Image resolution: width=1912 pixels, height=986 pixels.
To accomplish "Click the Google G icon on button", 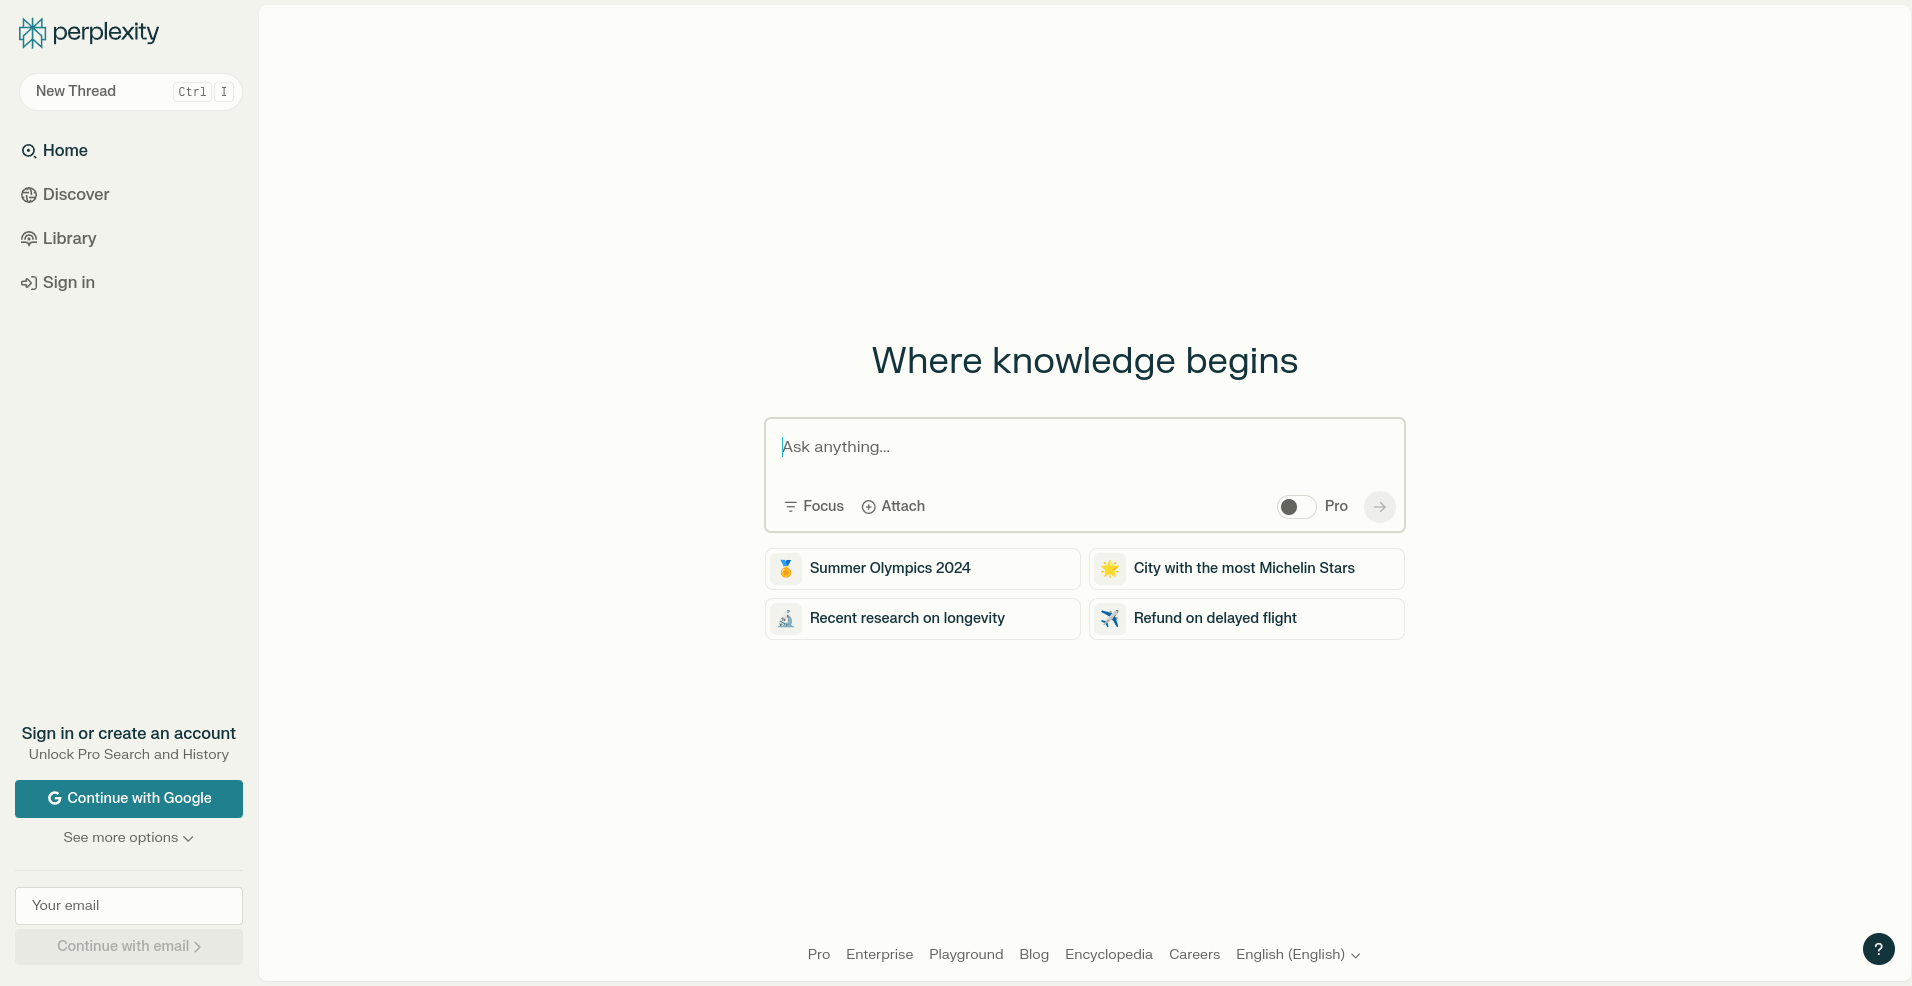I will point(55,799).
